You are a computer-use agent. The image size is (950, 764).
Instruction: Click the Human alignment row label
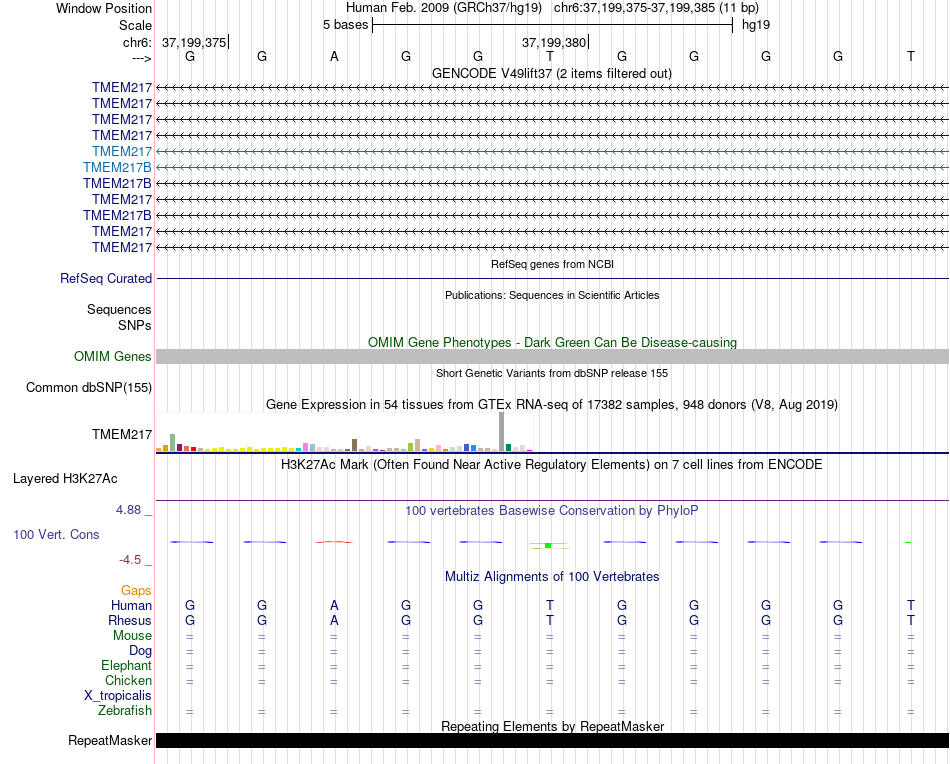point(131,605)
